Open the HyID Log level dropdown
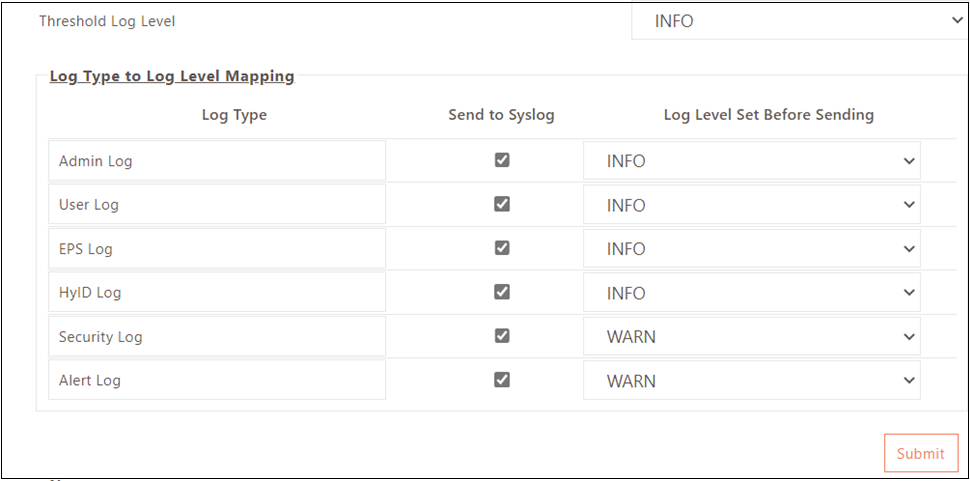 coord(752,292)
